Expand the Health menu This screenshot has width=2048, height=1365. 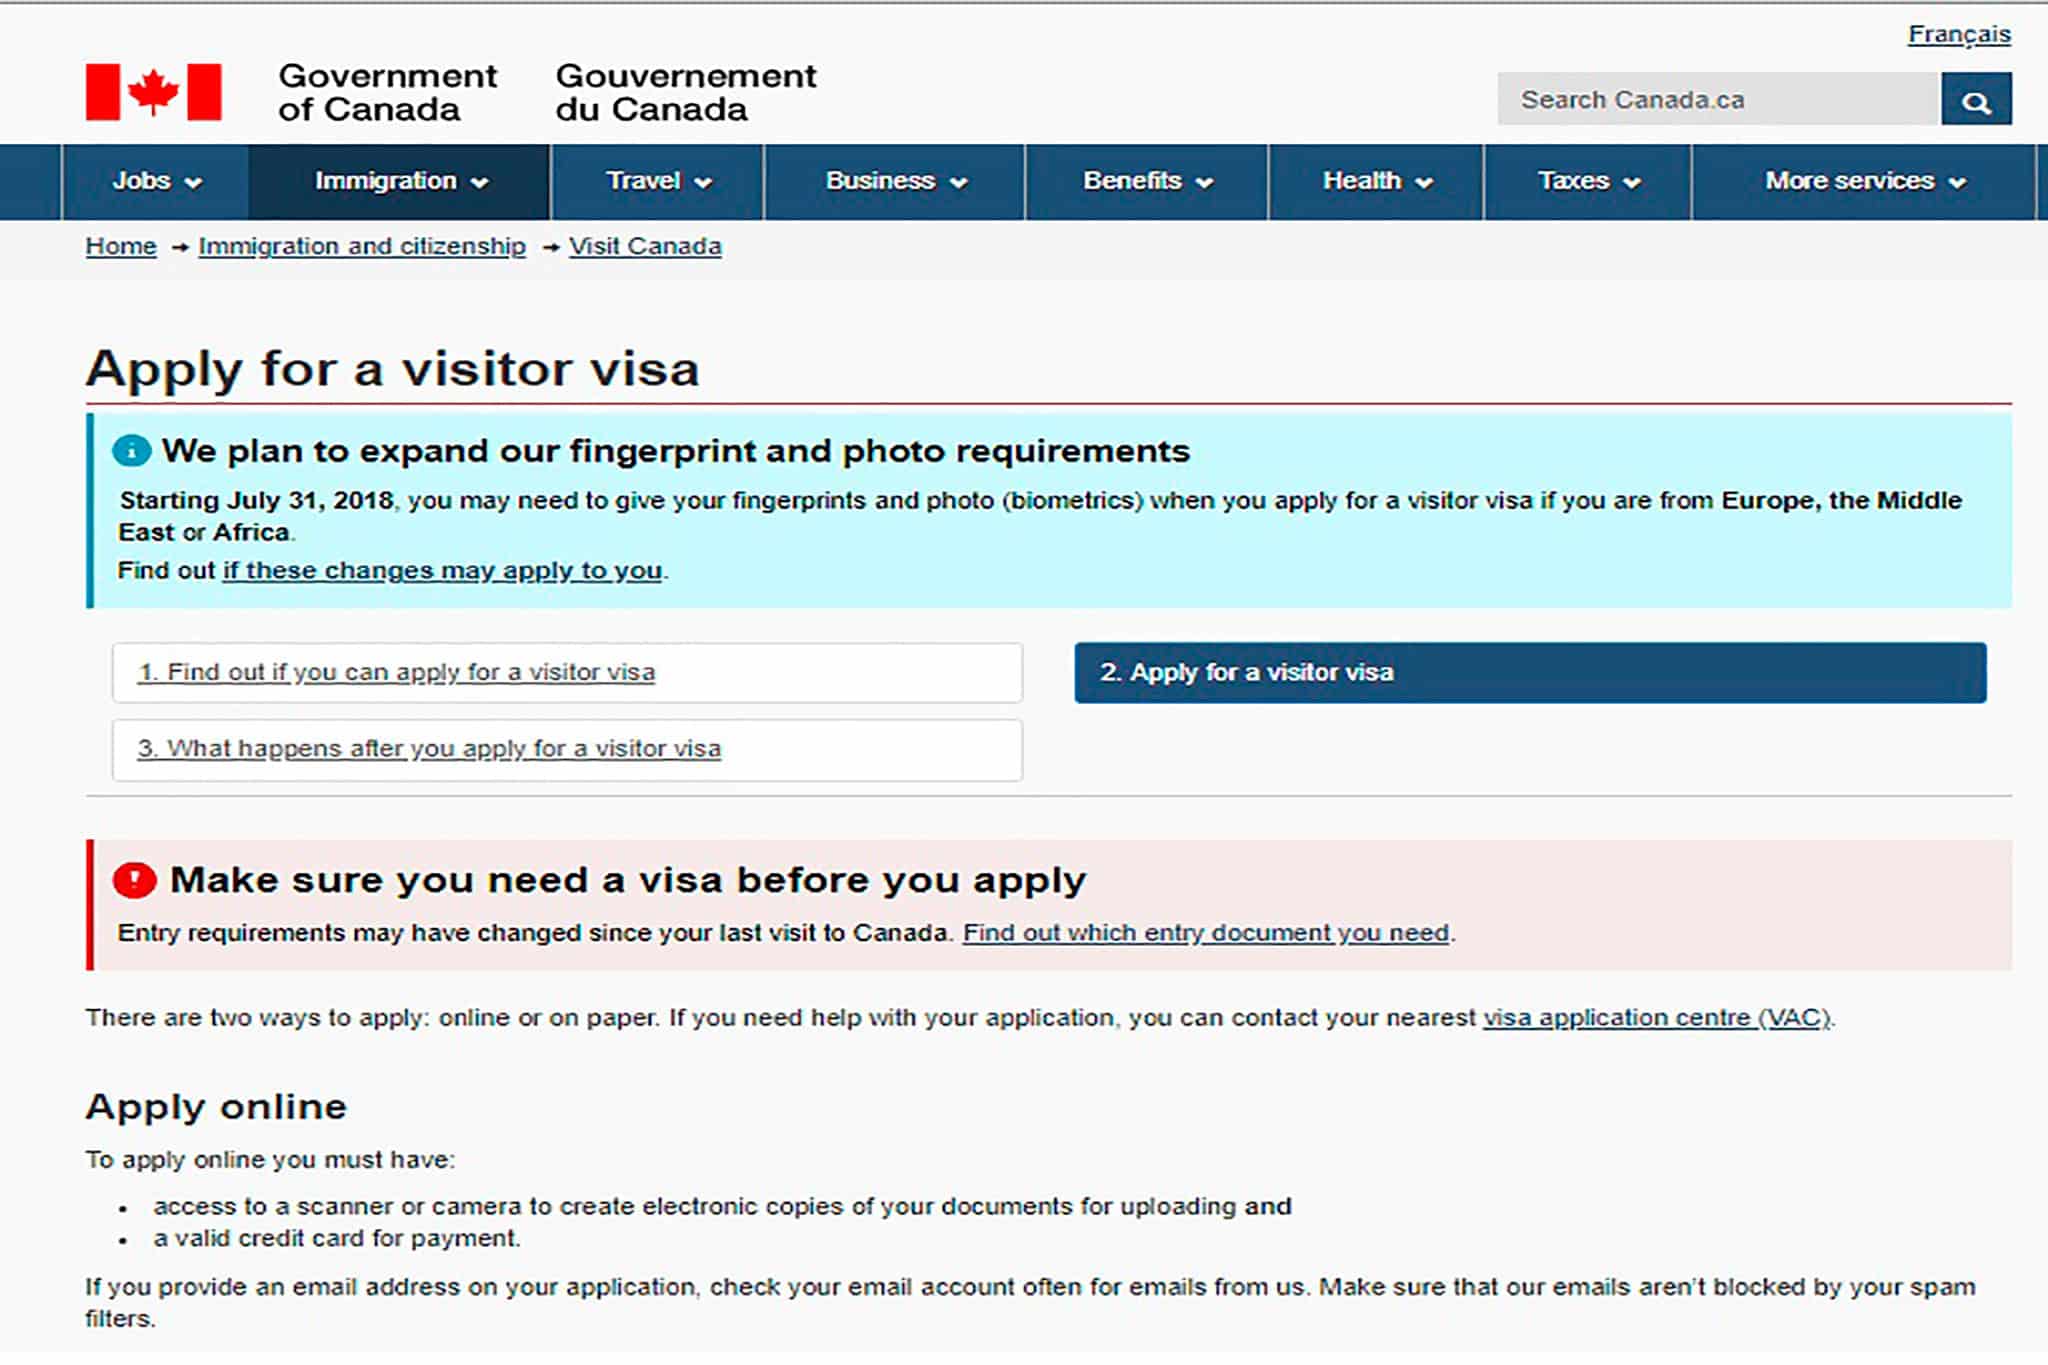1377,181
